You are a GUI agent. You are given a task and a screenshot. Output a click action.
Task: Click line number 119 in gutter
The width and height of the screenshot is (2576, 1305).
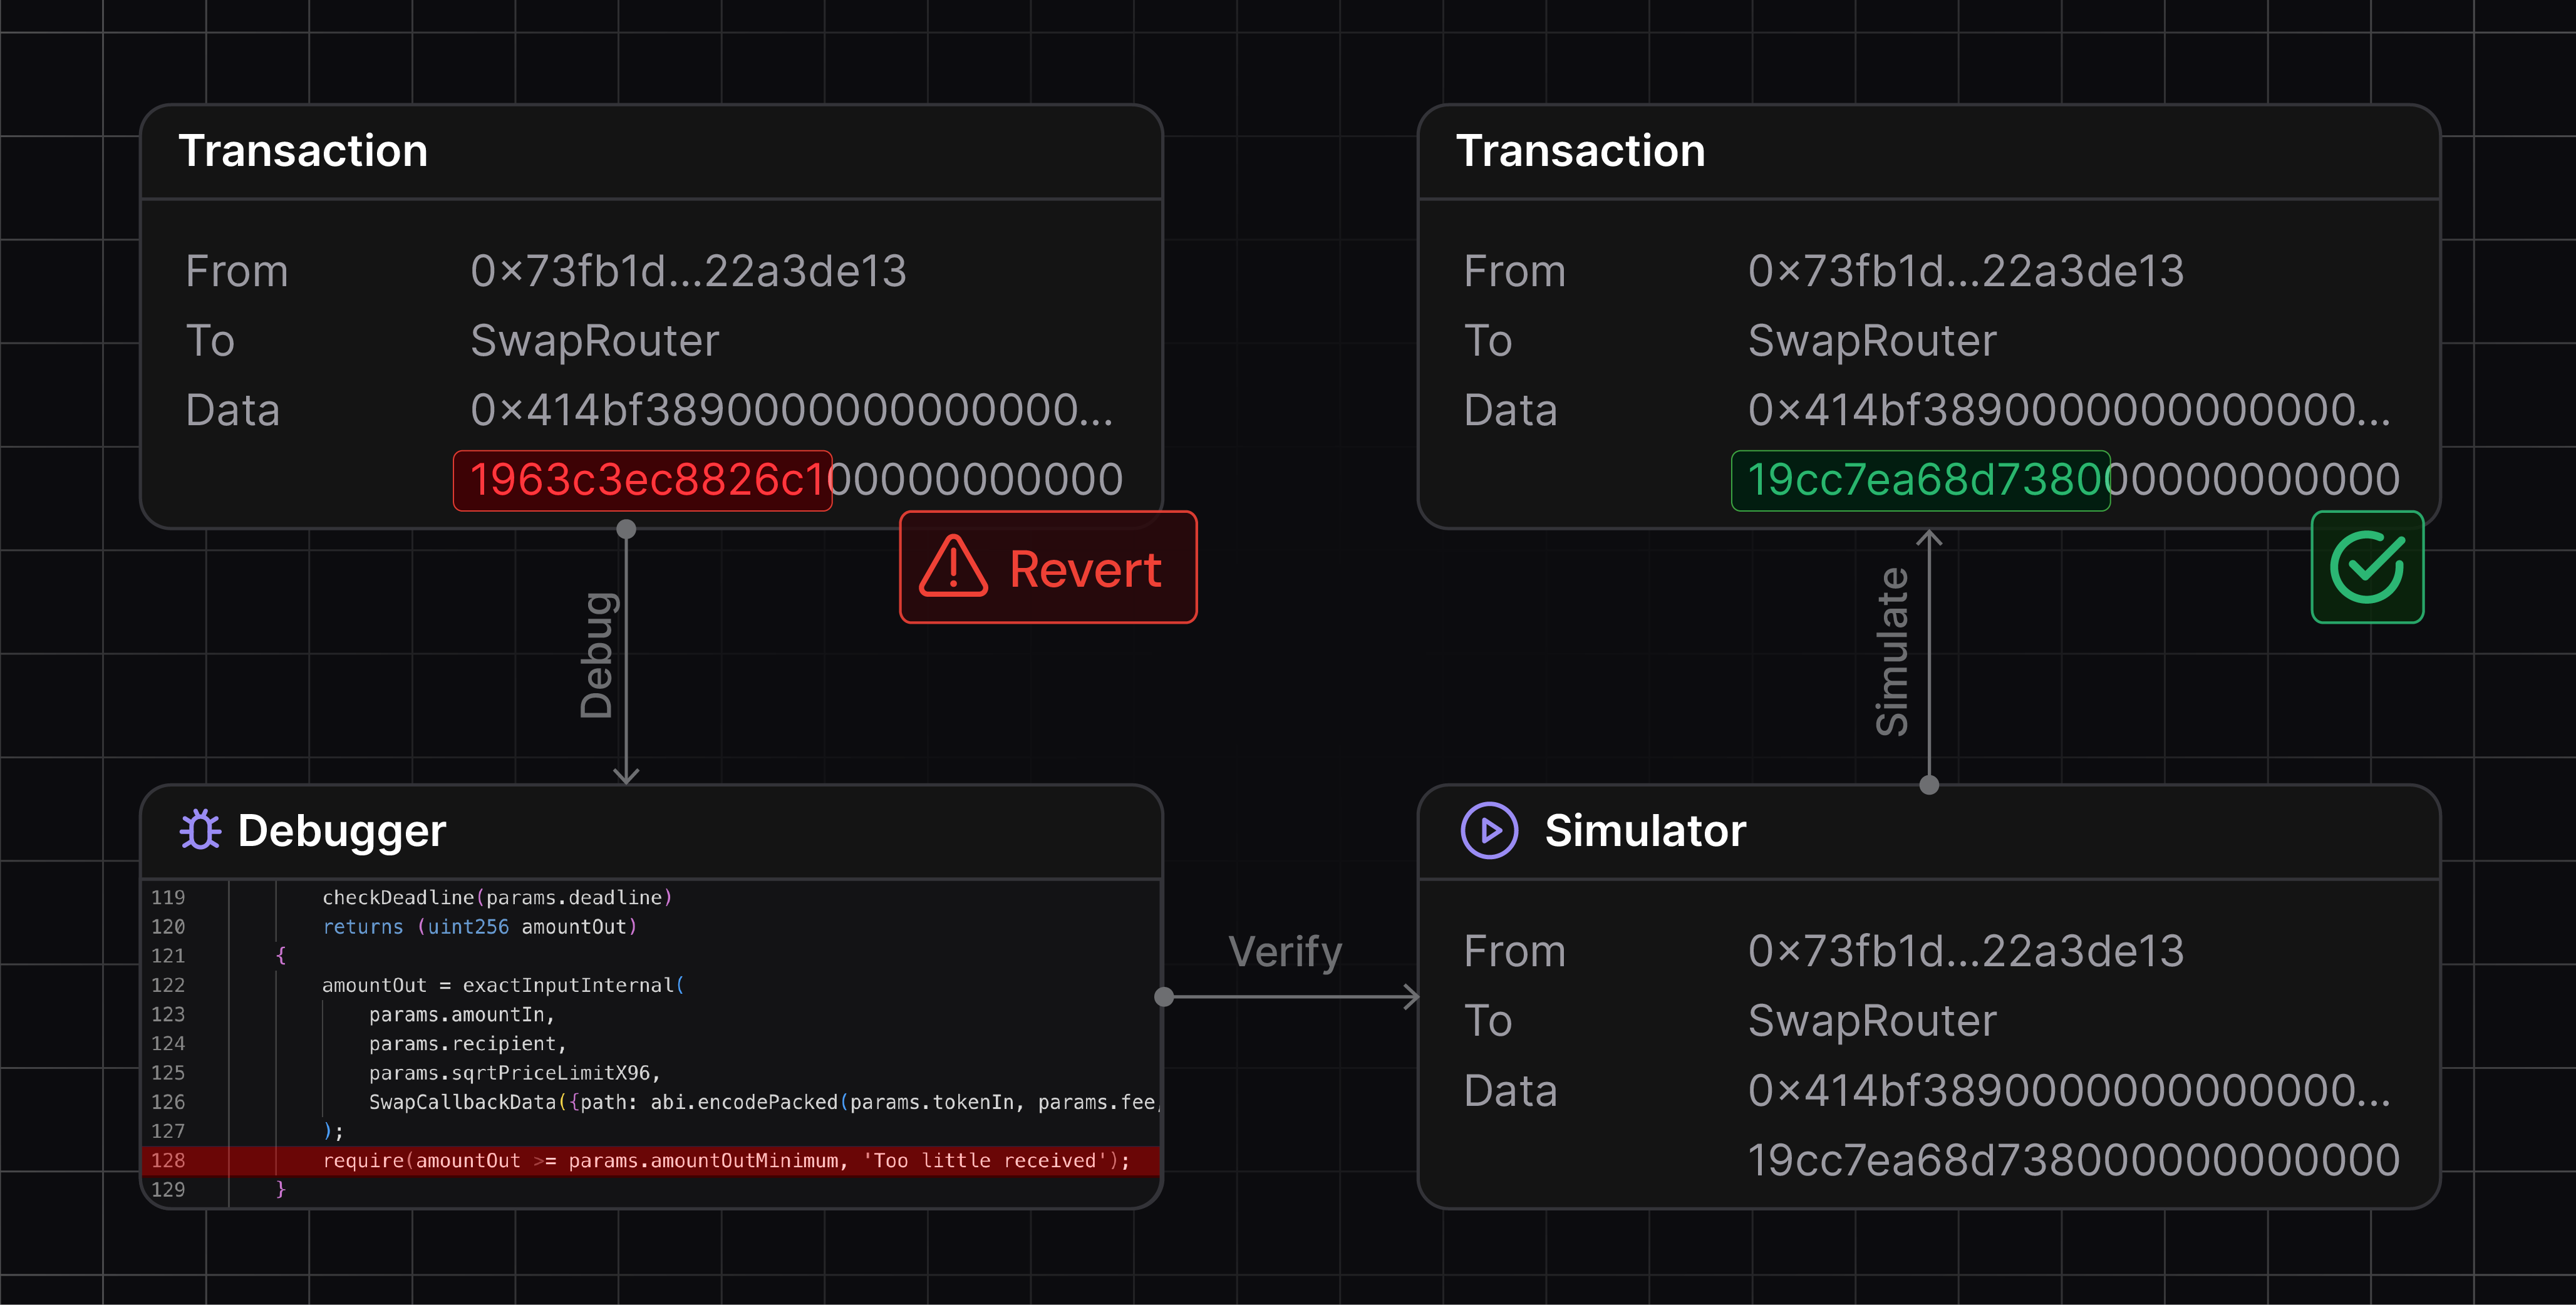pyautogui.click(x=168, y=898)
